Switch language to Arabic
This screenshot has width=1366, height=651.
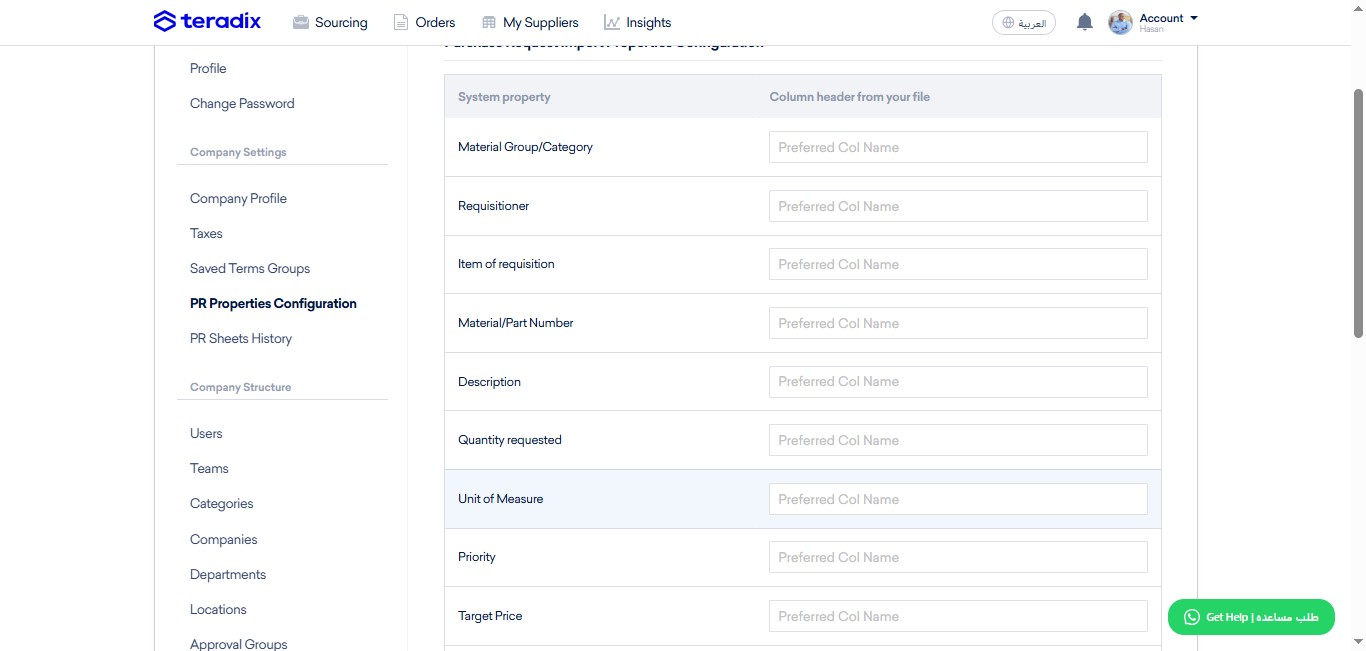coord(1024,22)
